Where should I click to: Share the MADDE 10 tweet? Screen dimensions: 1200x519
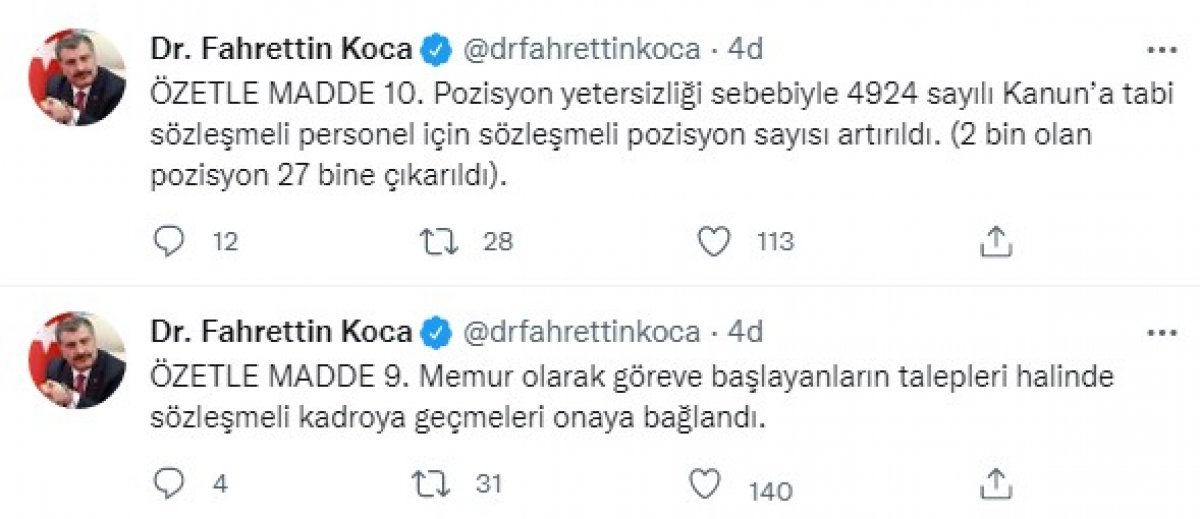coord(993,240)
